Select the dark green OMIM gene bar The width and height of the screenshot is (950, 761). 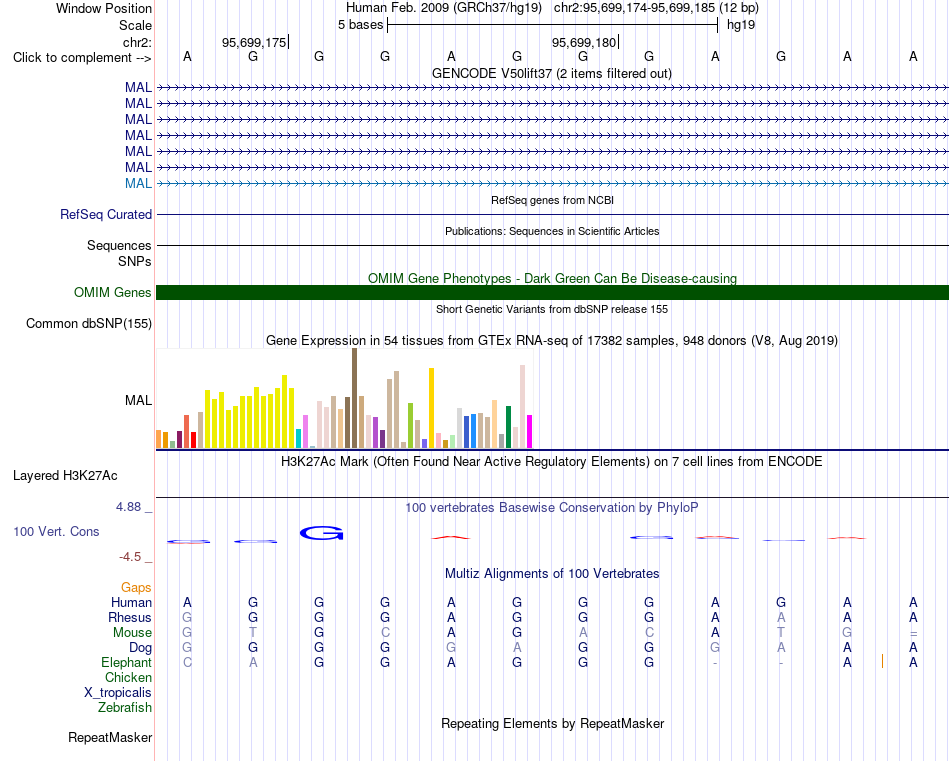552,293
